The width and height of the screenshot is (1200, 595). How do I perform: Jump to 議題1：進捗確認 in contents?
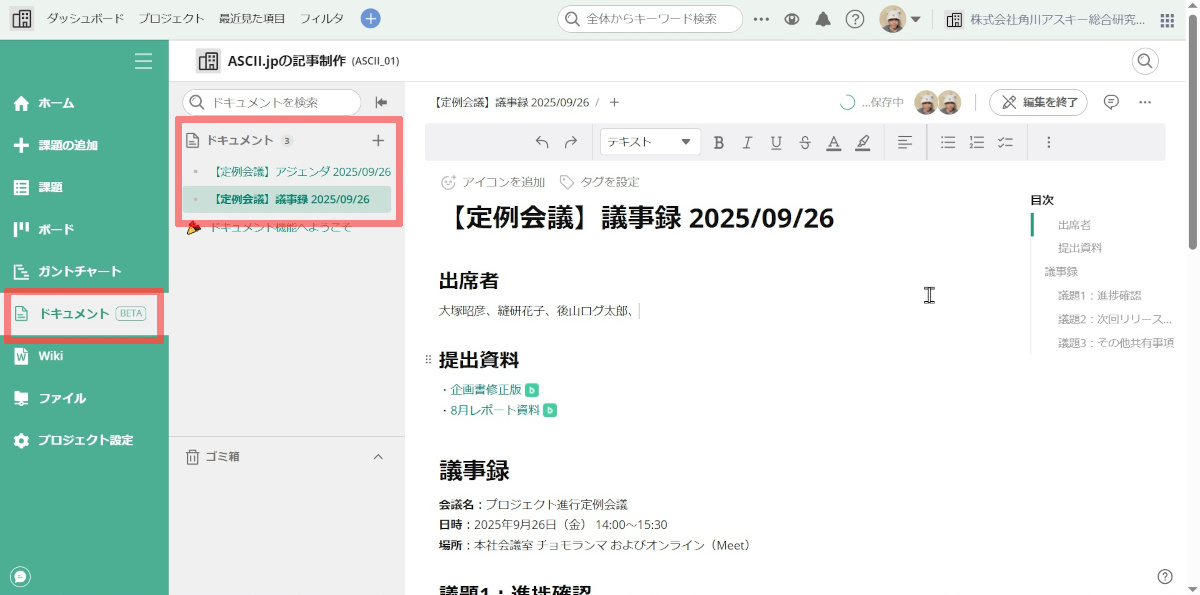tap(1099, 295)
